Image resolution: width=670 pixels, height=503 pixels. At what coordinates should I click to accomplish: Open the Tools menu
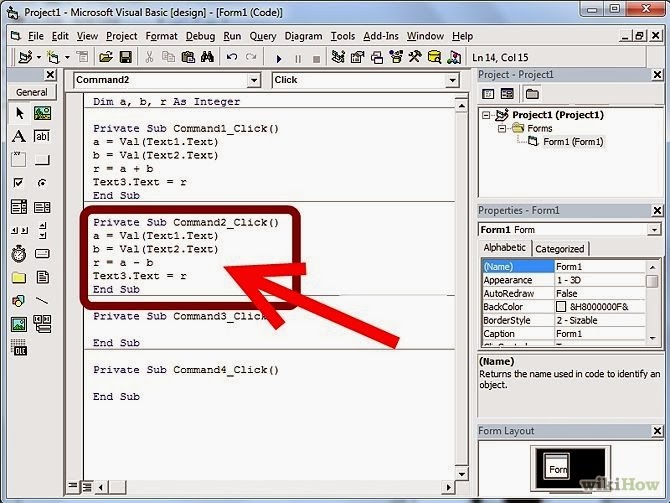pyautogui.click(x=343, y=36)
